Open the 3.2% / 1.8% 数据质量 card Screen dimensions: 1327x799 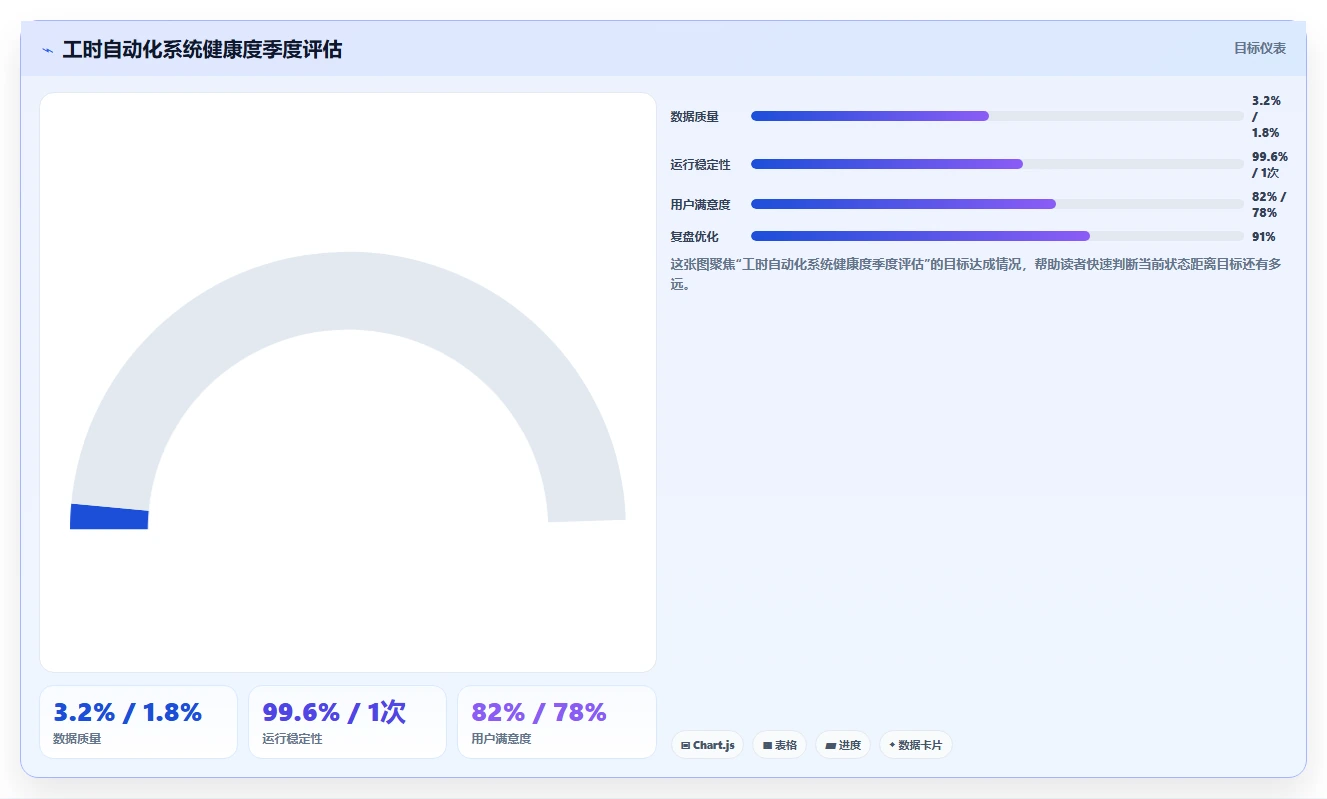coord(138,722)
